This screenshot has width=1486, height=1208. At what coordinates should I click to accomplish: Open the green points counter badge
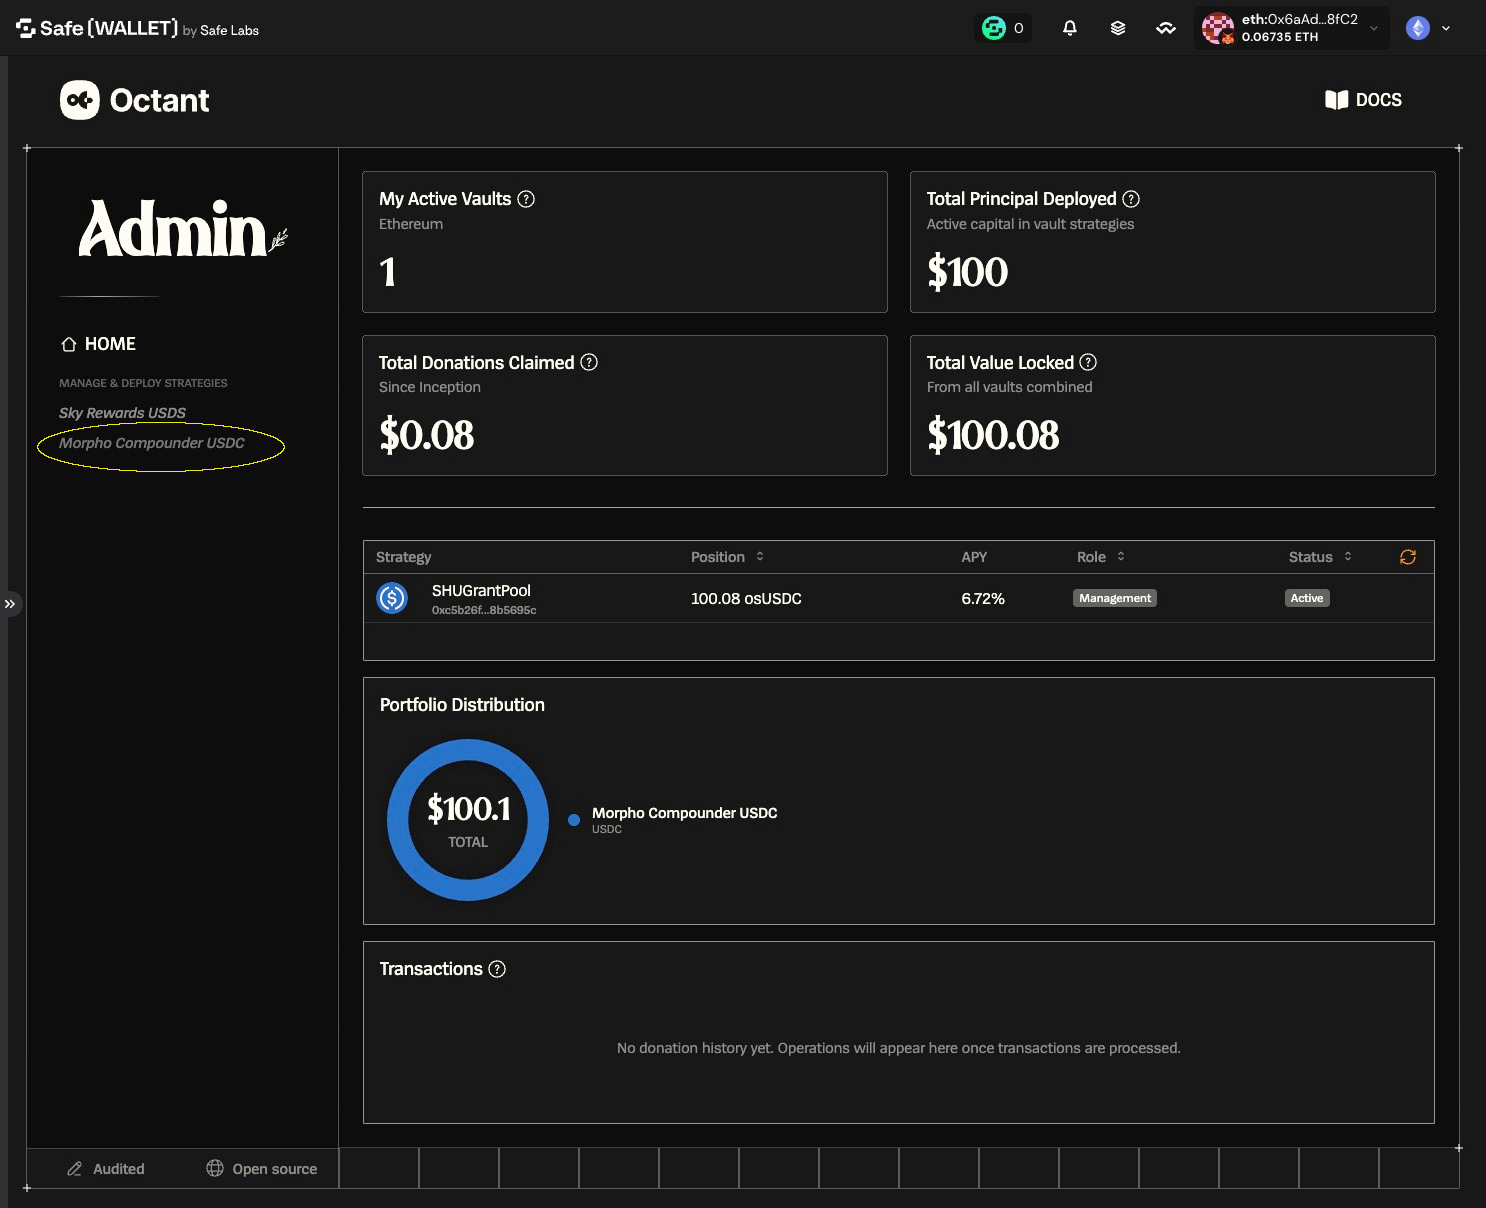pyautogui.click(x=1002, y=28)
